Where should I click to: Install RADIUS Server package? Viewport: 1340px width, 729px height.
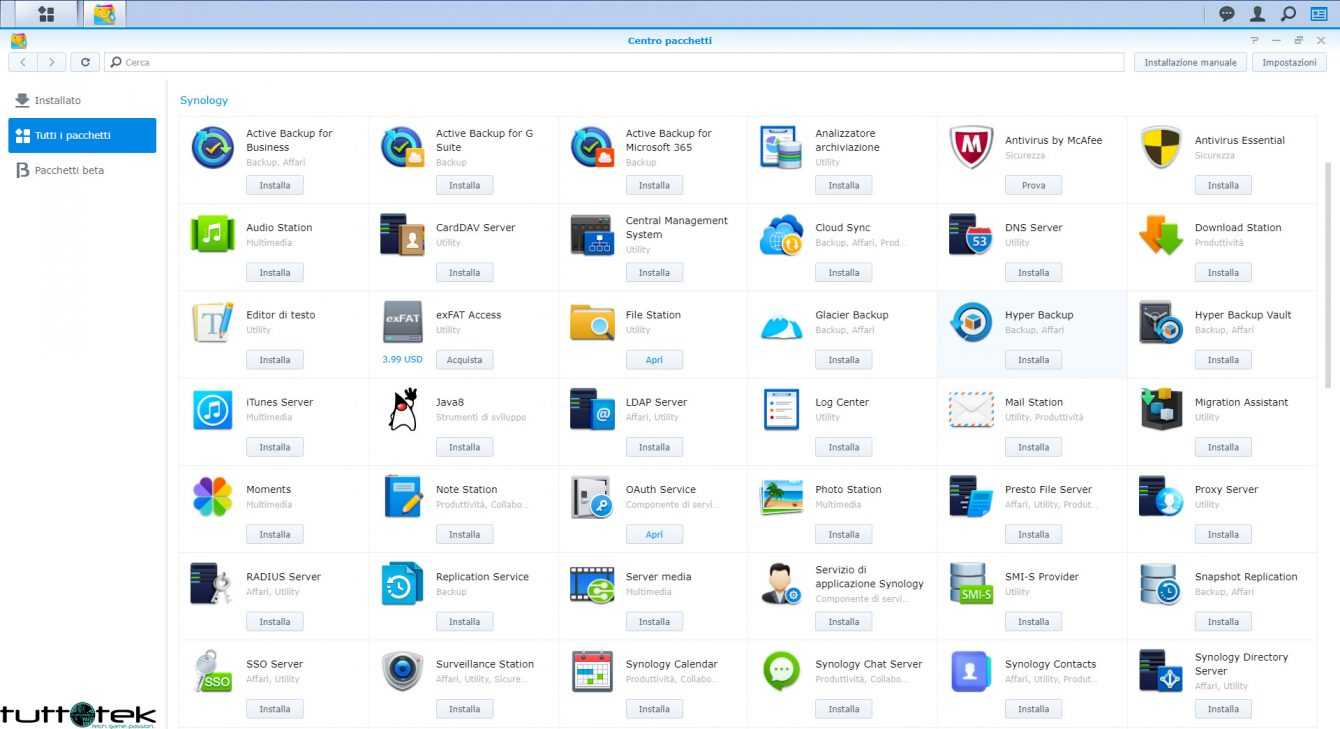(x=274, y=622)
